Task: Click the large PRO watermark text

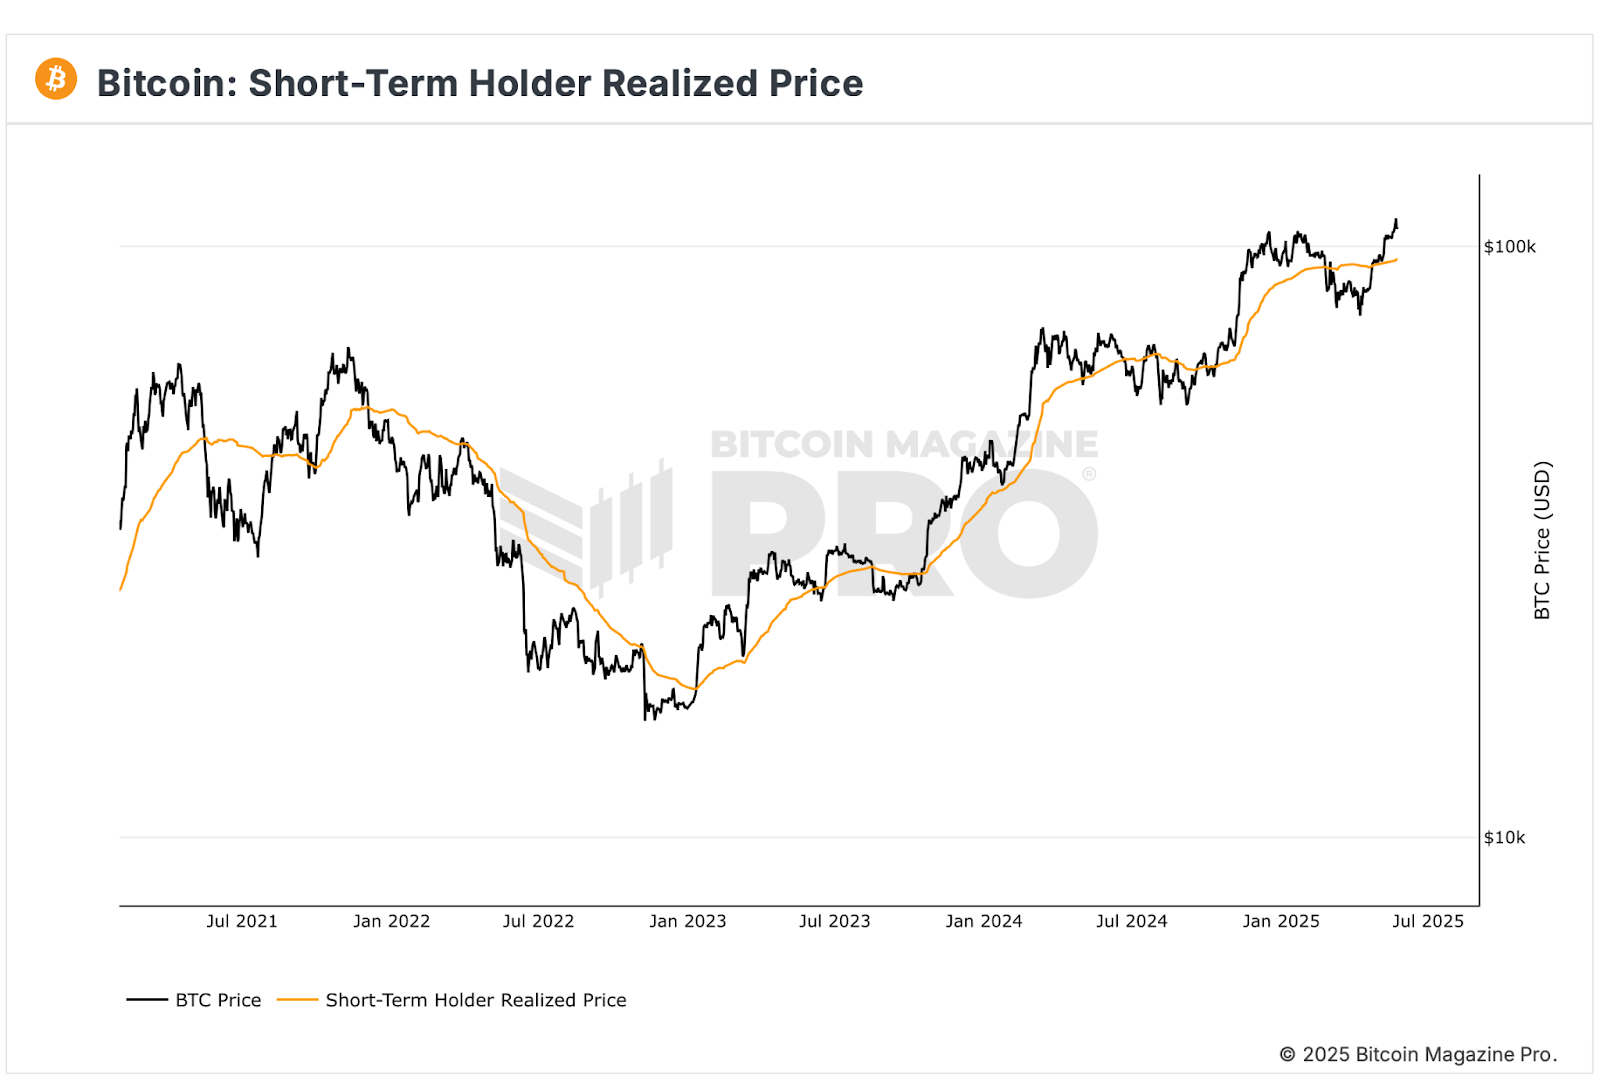Action: point(903,535)
